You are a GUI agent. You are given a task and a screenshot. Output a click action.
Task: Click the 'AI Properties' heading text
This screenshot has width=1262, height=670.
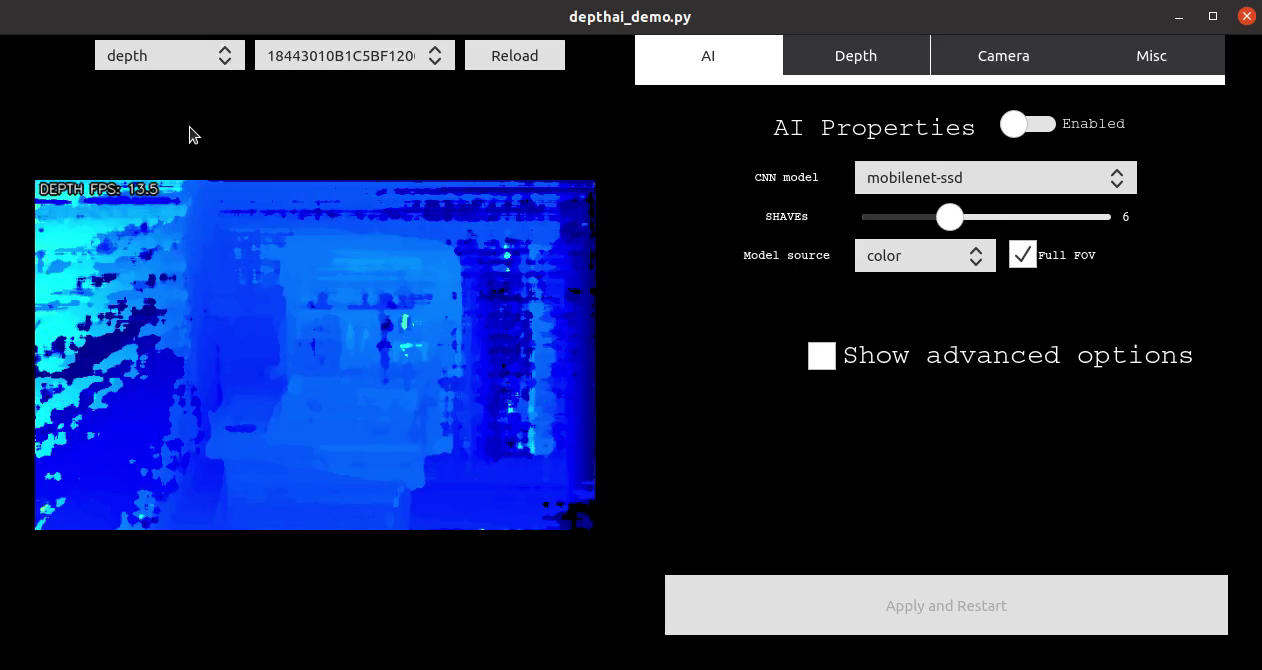point(874,128)
